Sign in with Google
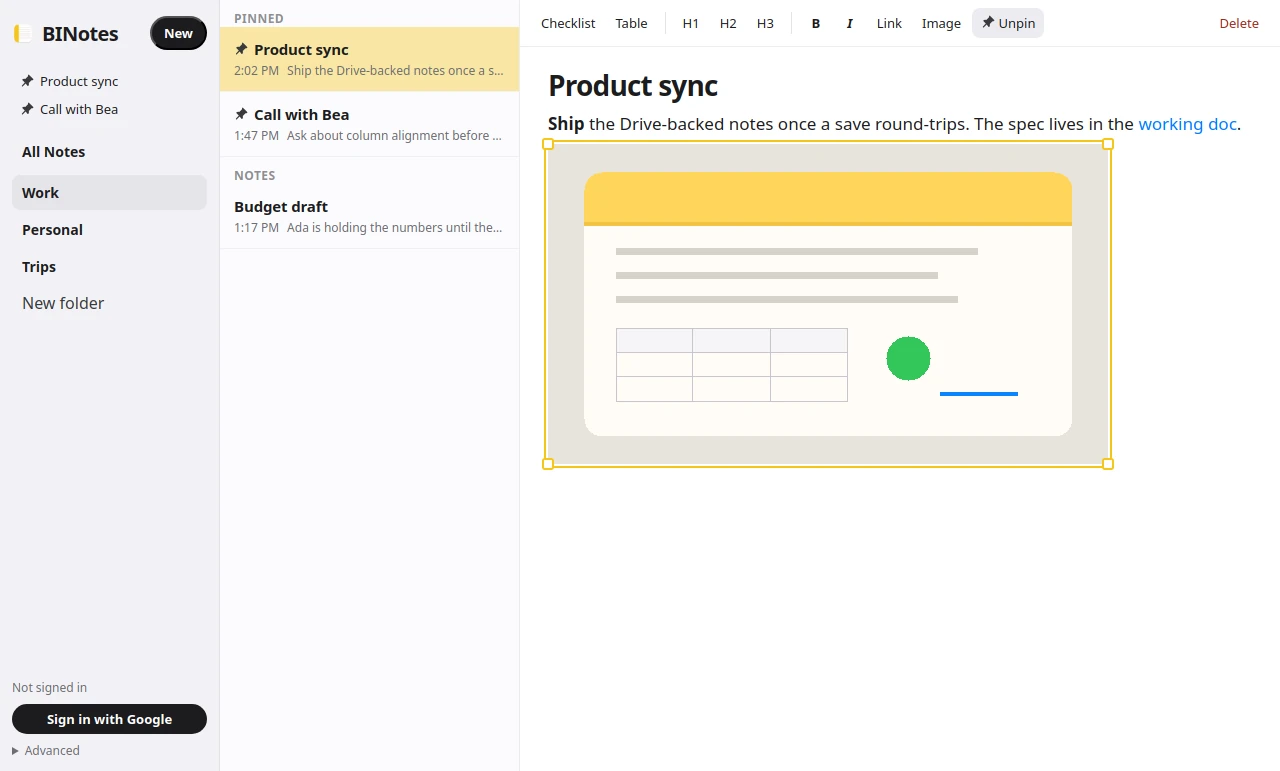 pyautogui.click(x=109, y=719)
